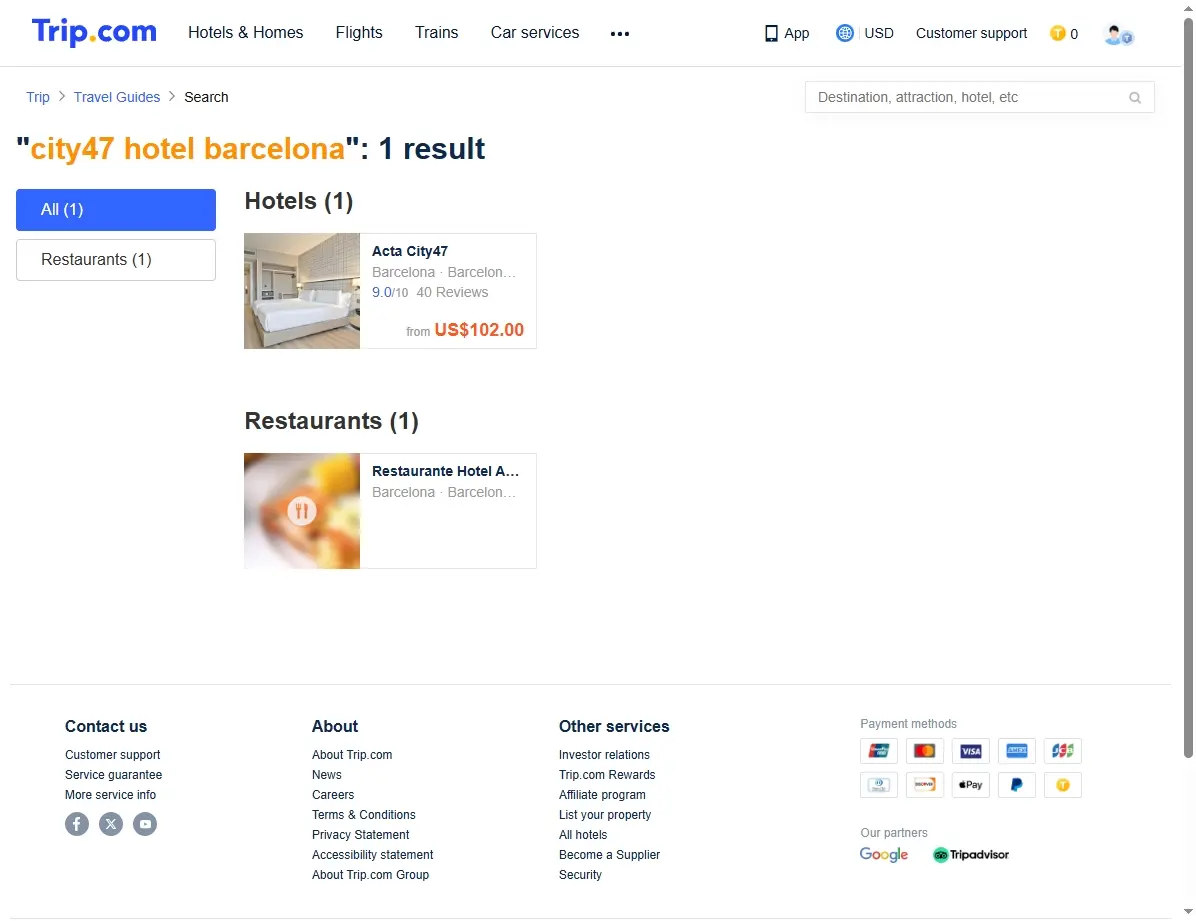The width and height of the screenshot is (1196, 921).
Task: Open Acta City47 hotel title
Action: [x=410, y=251]
